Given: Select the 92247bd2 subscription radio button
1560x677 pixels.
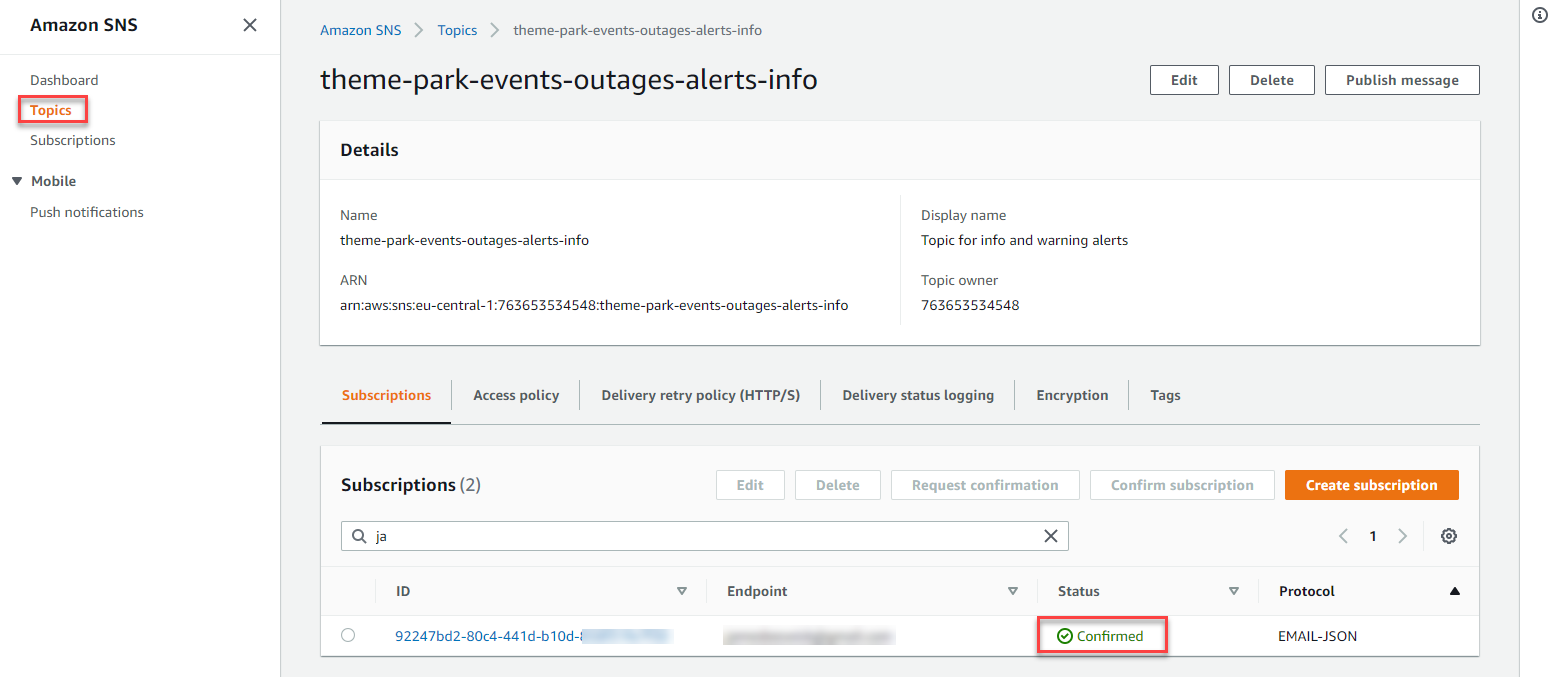Looking at the screenshot, I should tap(348, 635).
